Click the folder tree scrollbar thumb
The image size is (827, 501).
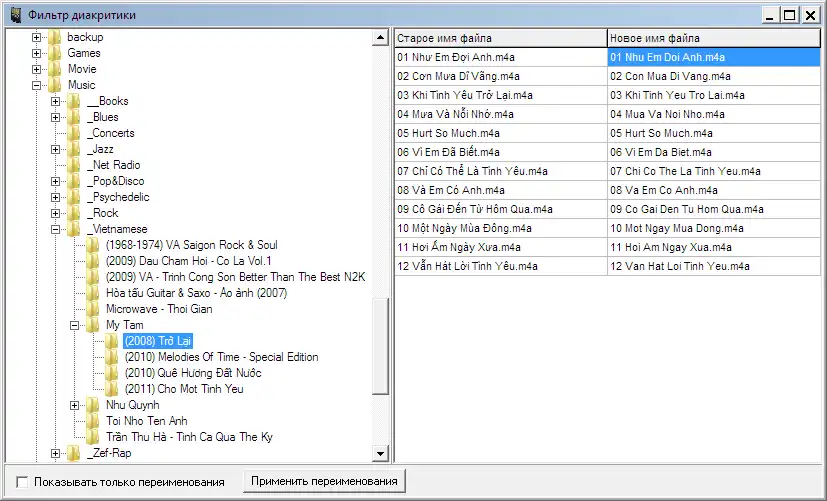point(380,346)
